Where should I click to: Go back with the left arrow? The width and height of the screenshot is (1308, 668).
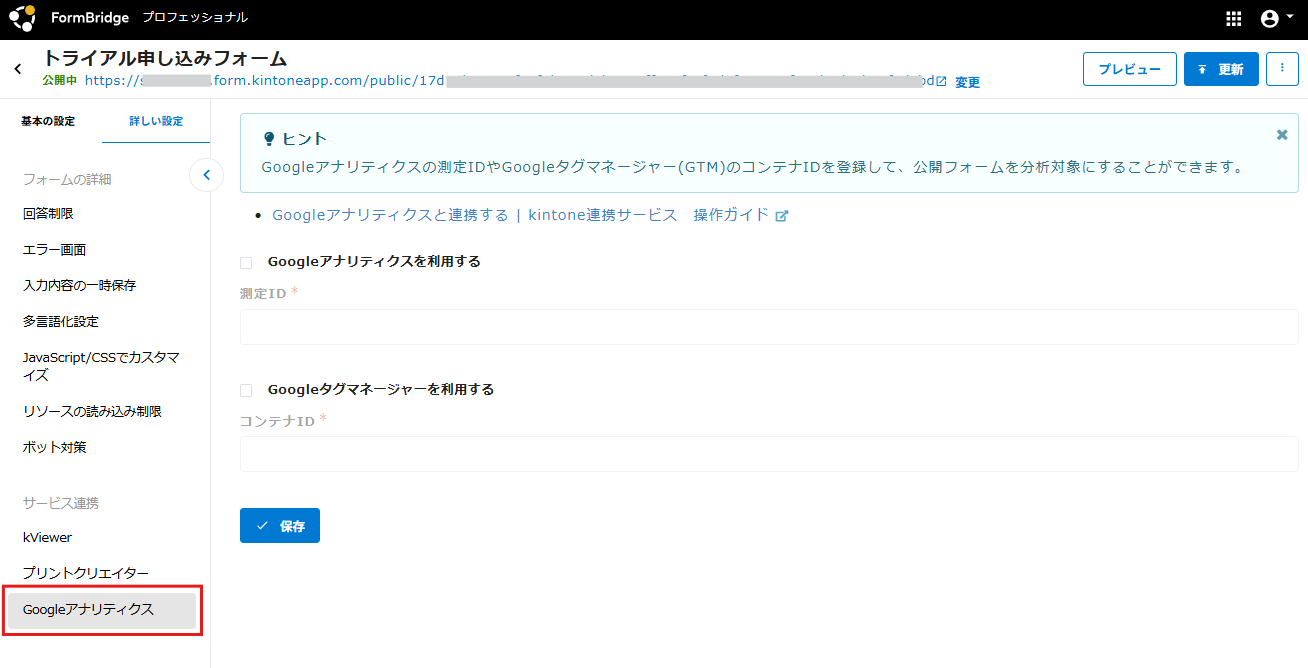pos(18,69)
